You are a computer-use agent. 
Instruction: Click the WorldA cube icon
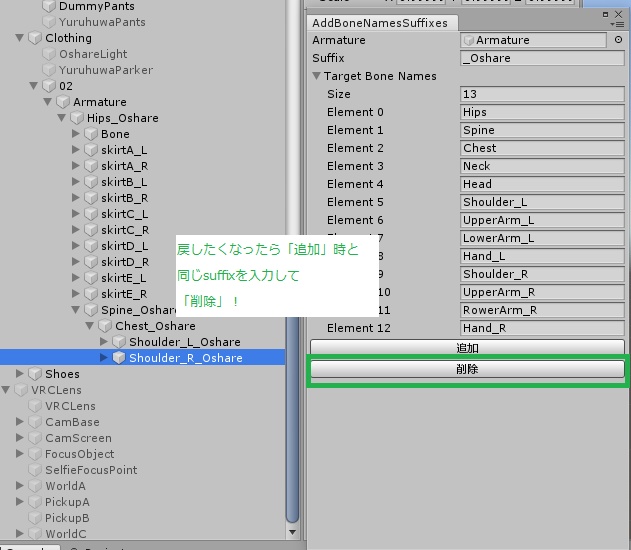pyautogui.click(x=35, y=486)
